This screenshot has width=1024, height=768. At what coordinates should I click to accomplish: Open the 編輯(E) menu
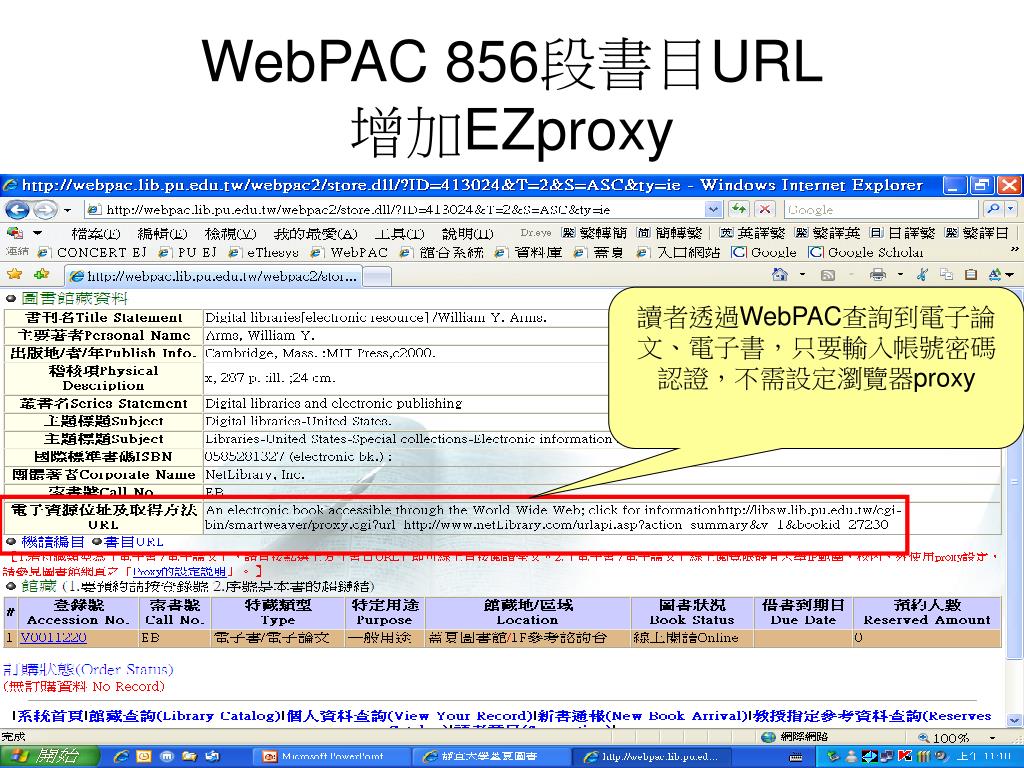pos(162,233)
